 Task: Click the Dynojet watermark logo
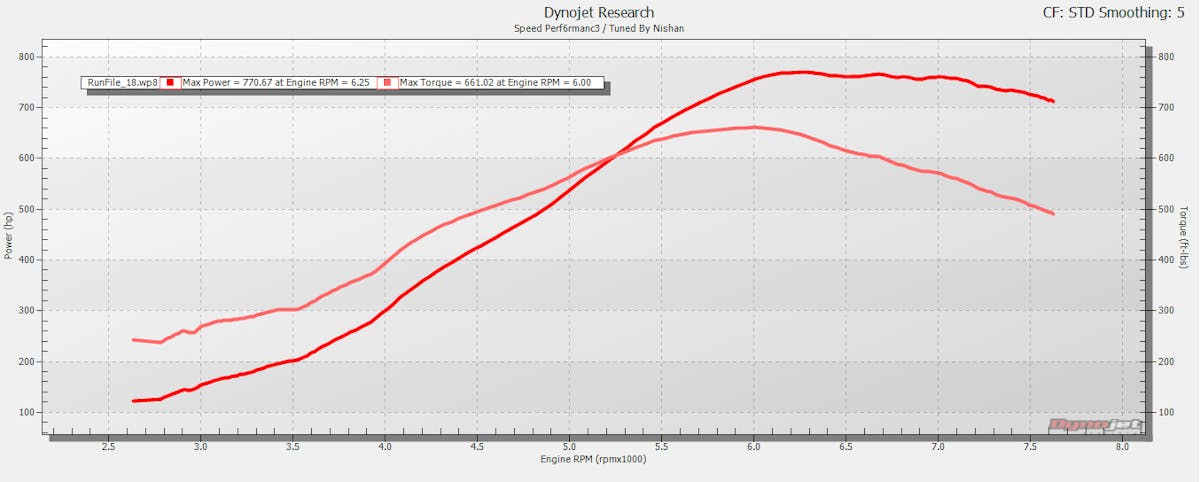(x=1096, y=425)
